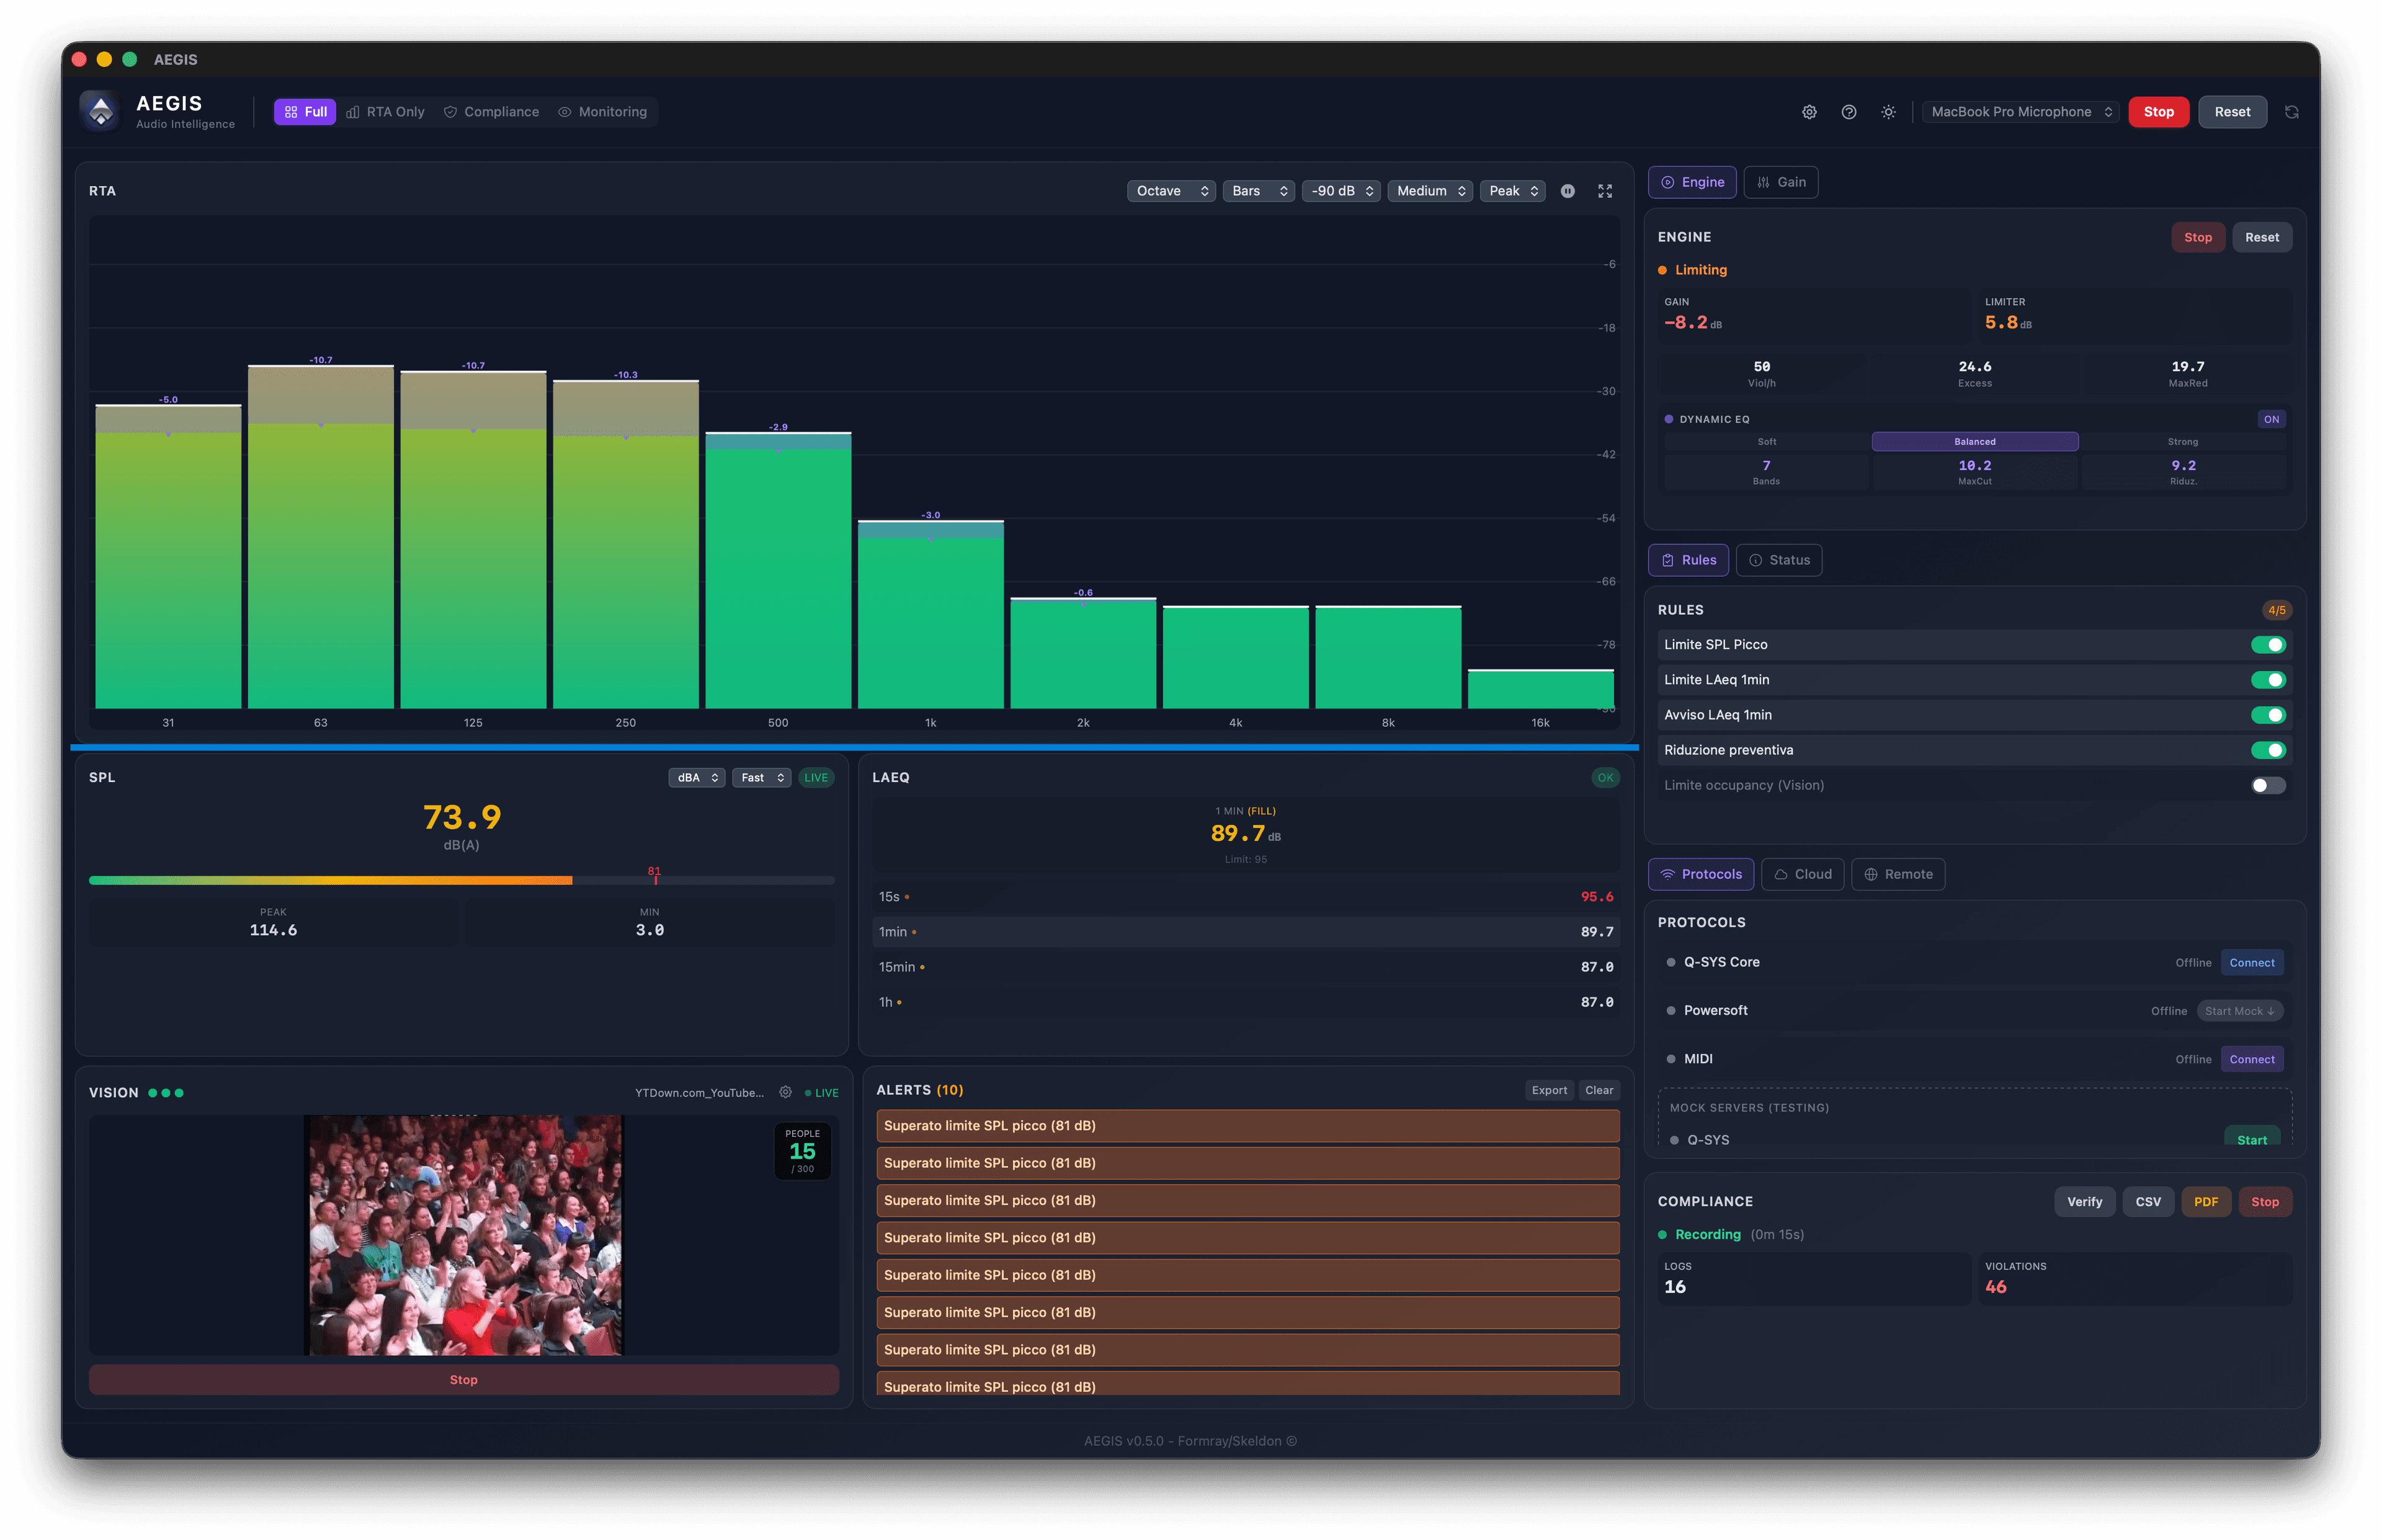
Task: Click the help question mark icon
Action: pyautogui.click(x=1848, y=112)
